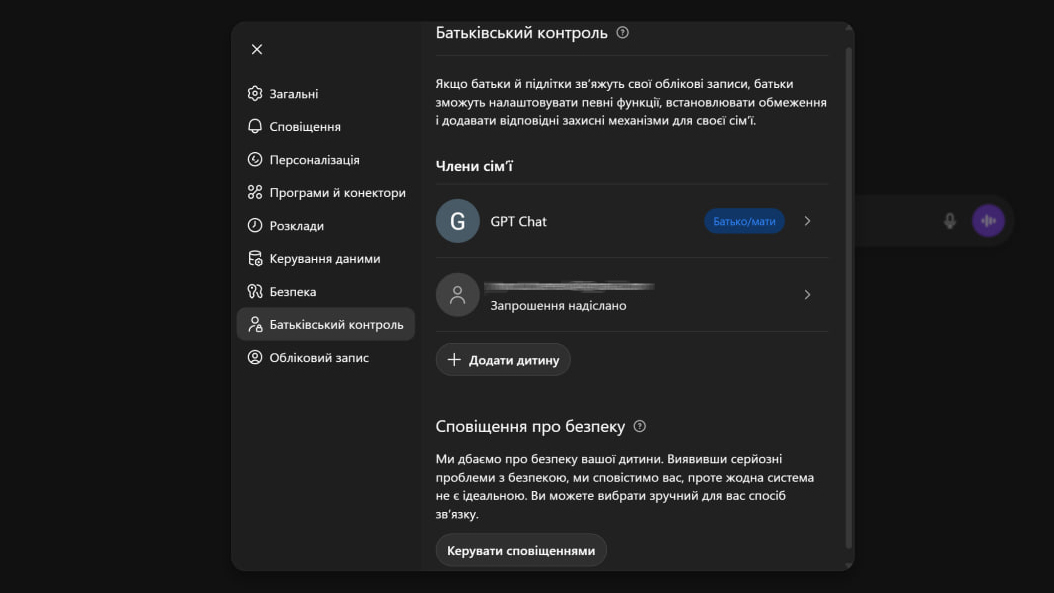Image resolution: width=1054 pixels, height=593 pixels.
Task: Click the Додати дитину button
Action: 503,359
